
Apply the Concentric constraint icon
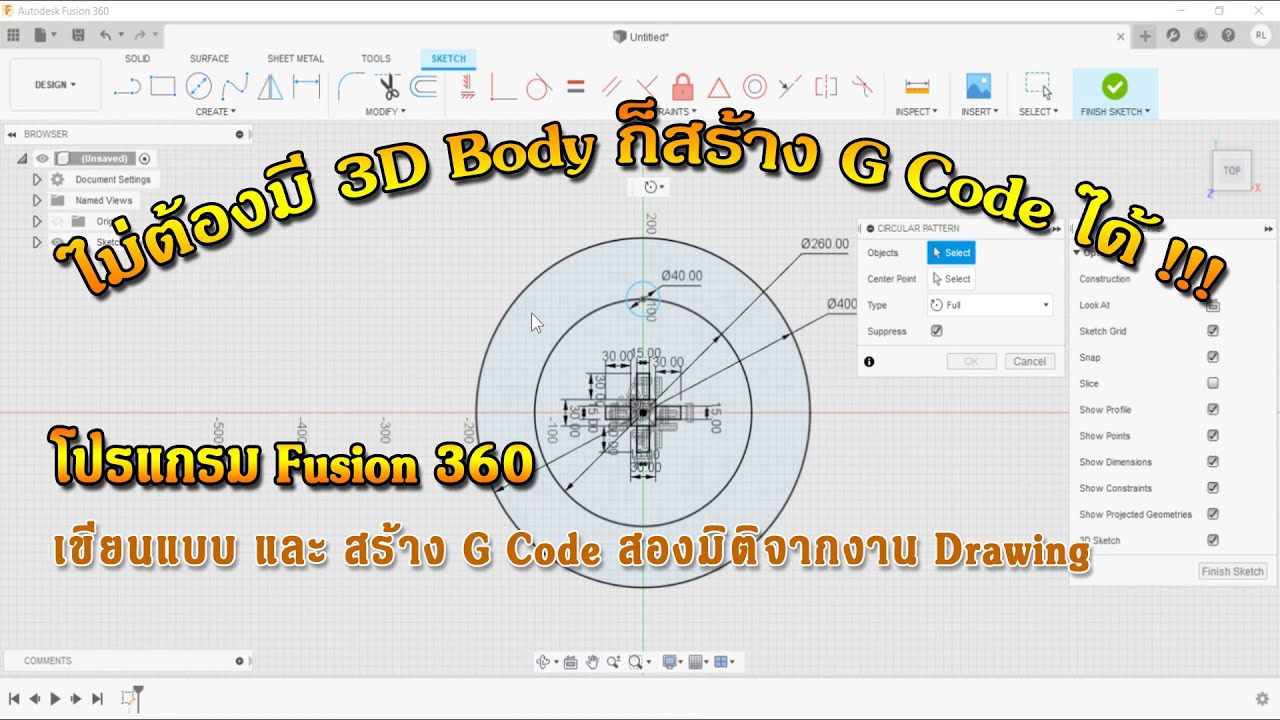(x=755, y=87)
